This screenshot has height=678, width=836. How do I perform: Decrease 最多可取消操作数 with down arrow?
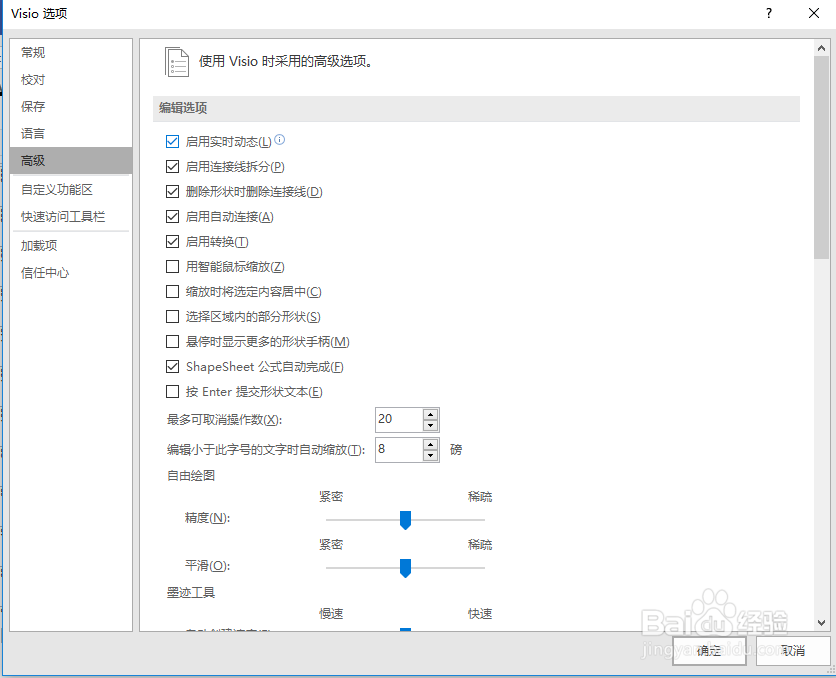pyautogui.click(x=430, y=425)
